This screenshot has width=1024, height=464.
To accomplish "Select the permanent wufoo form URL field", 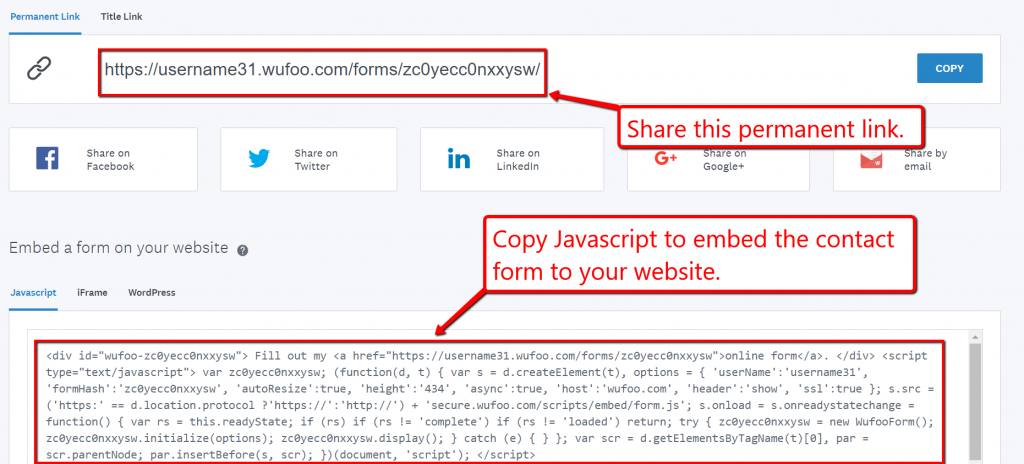I will [x=323, y=71].
